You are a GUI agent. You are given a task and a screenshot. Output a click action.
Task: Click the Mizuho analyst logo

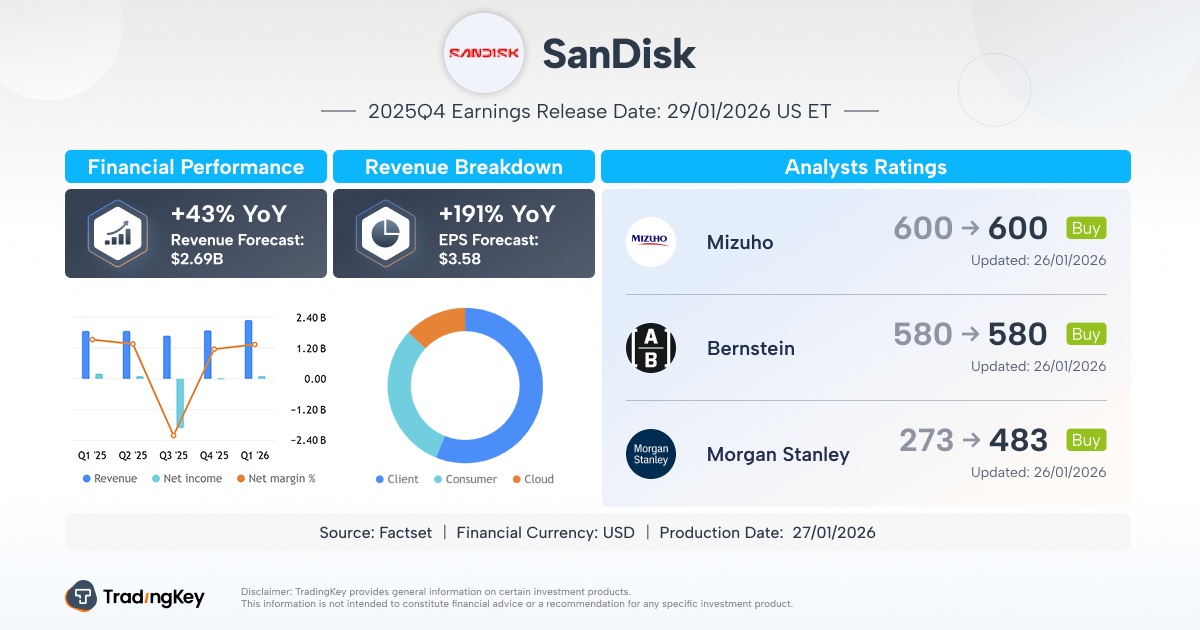pyautogui.click(x=651, y=242)
